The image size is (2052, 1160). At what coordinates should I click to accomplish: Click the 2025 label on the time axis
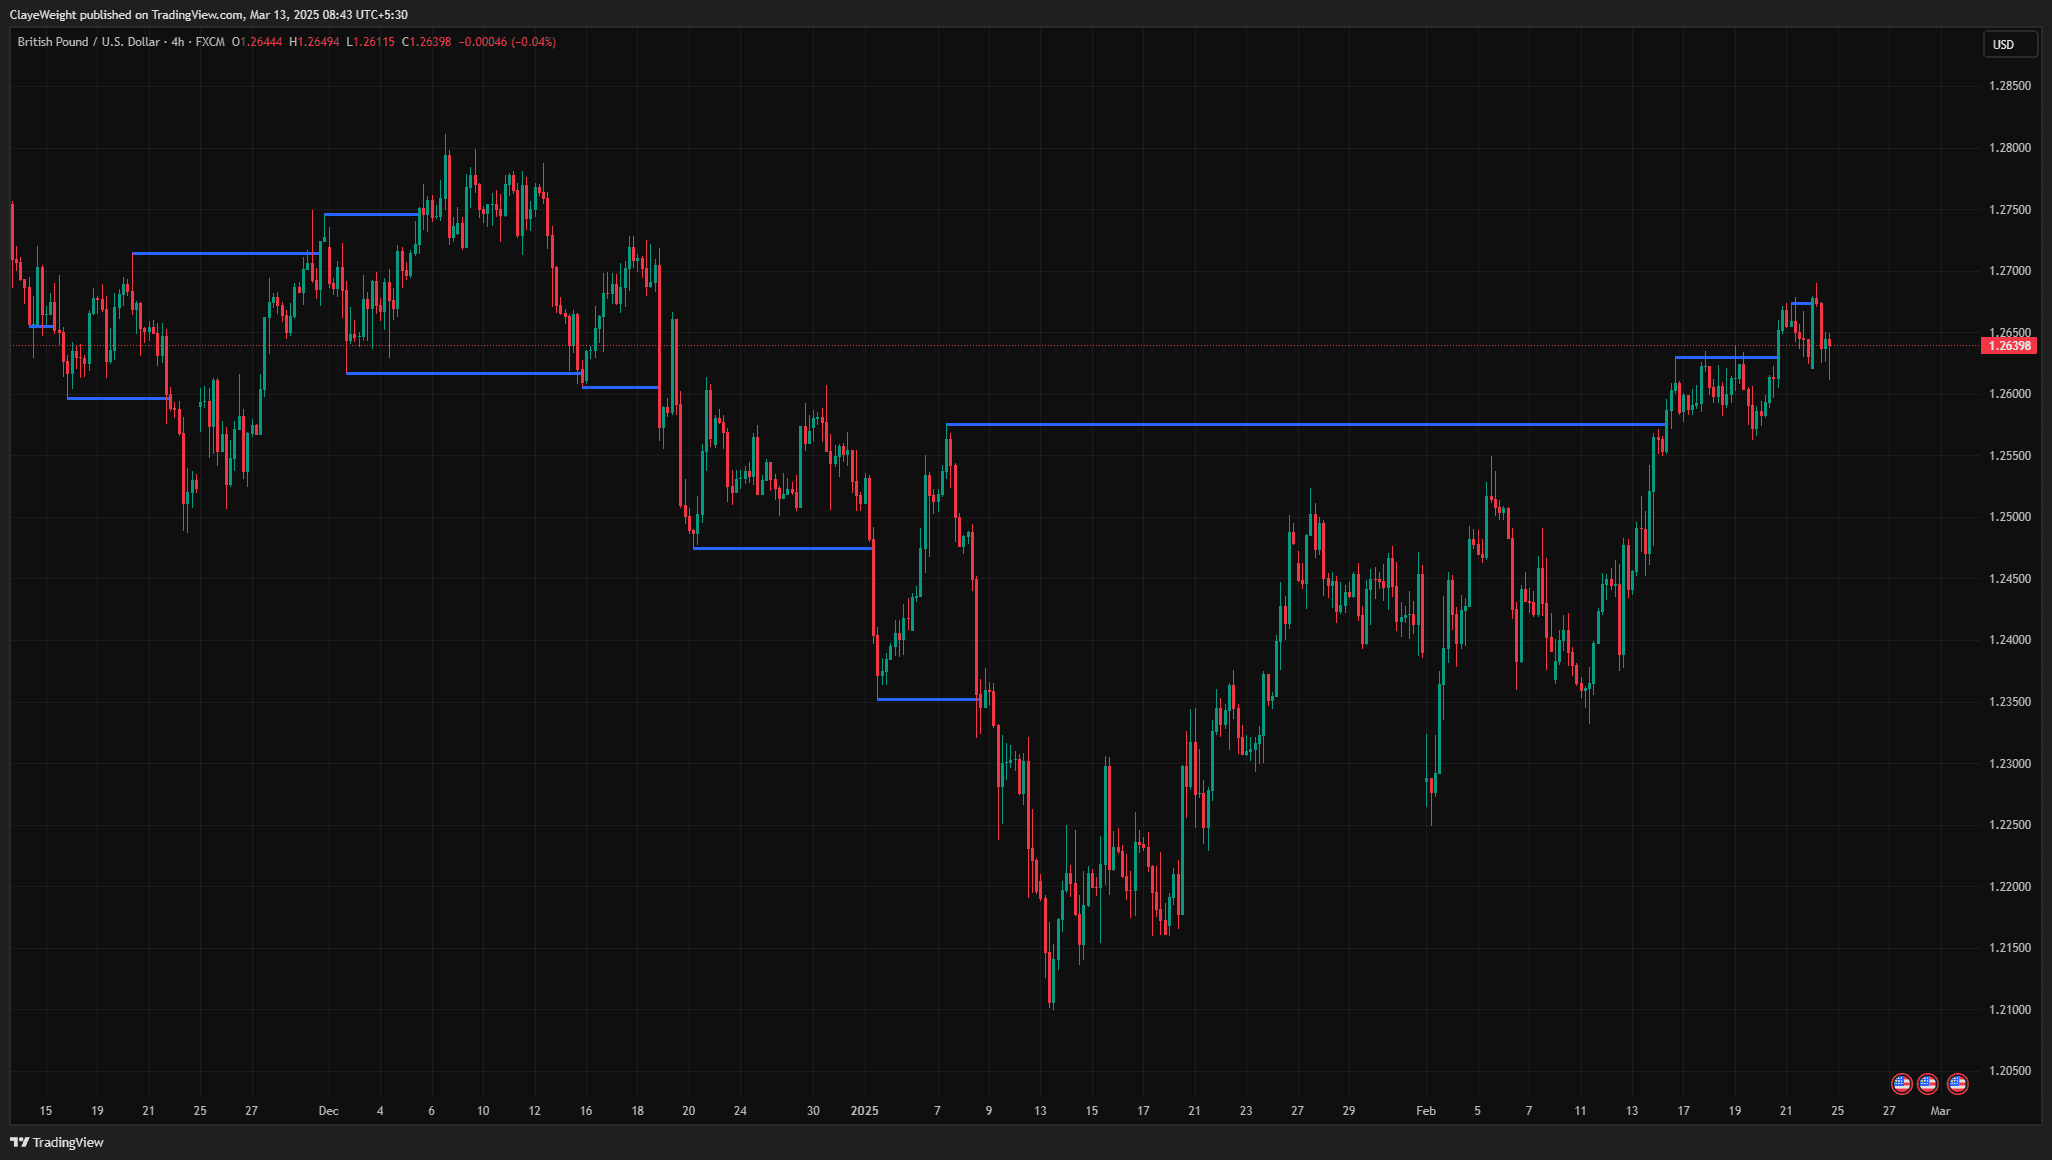click(x=865, y=1110)
